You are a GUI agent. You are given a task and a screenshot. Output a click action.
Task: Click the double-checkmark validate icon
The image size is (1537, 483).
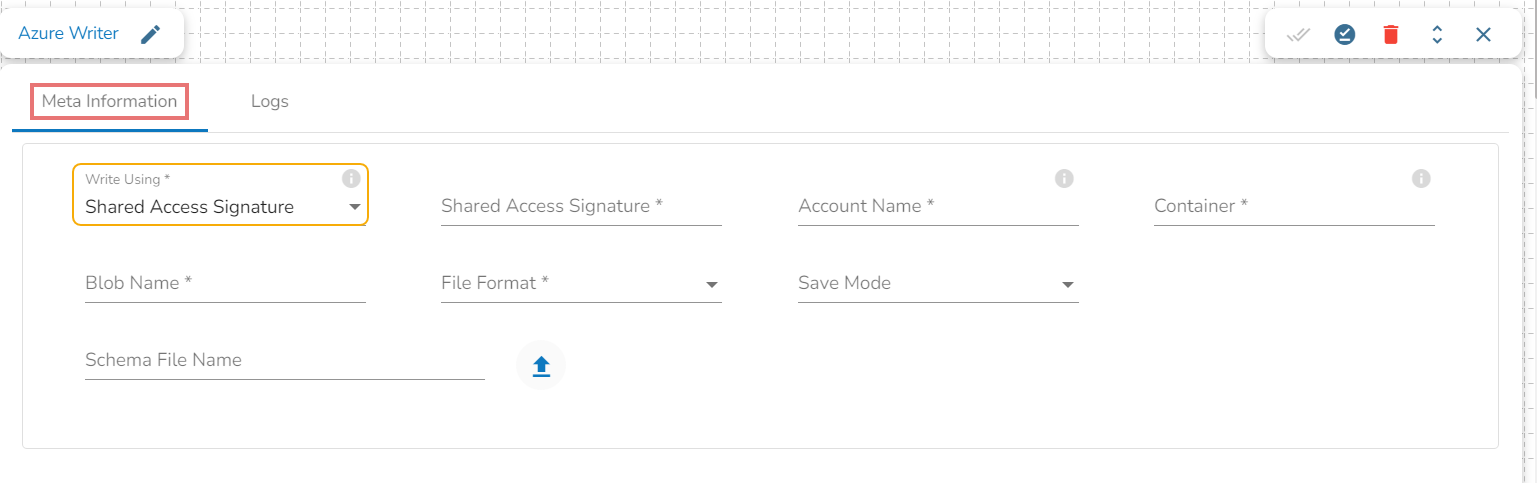(1298, 35)
